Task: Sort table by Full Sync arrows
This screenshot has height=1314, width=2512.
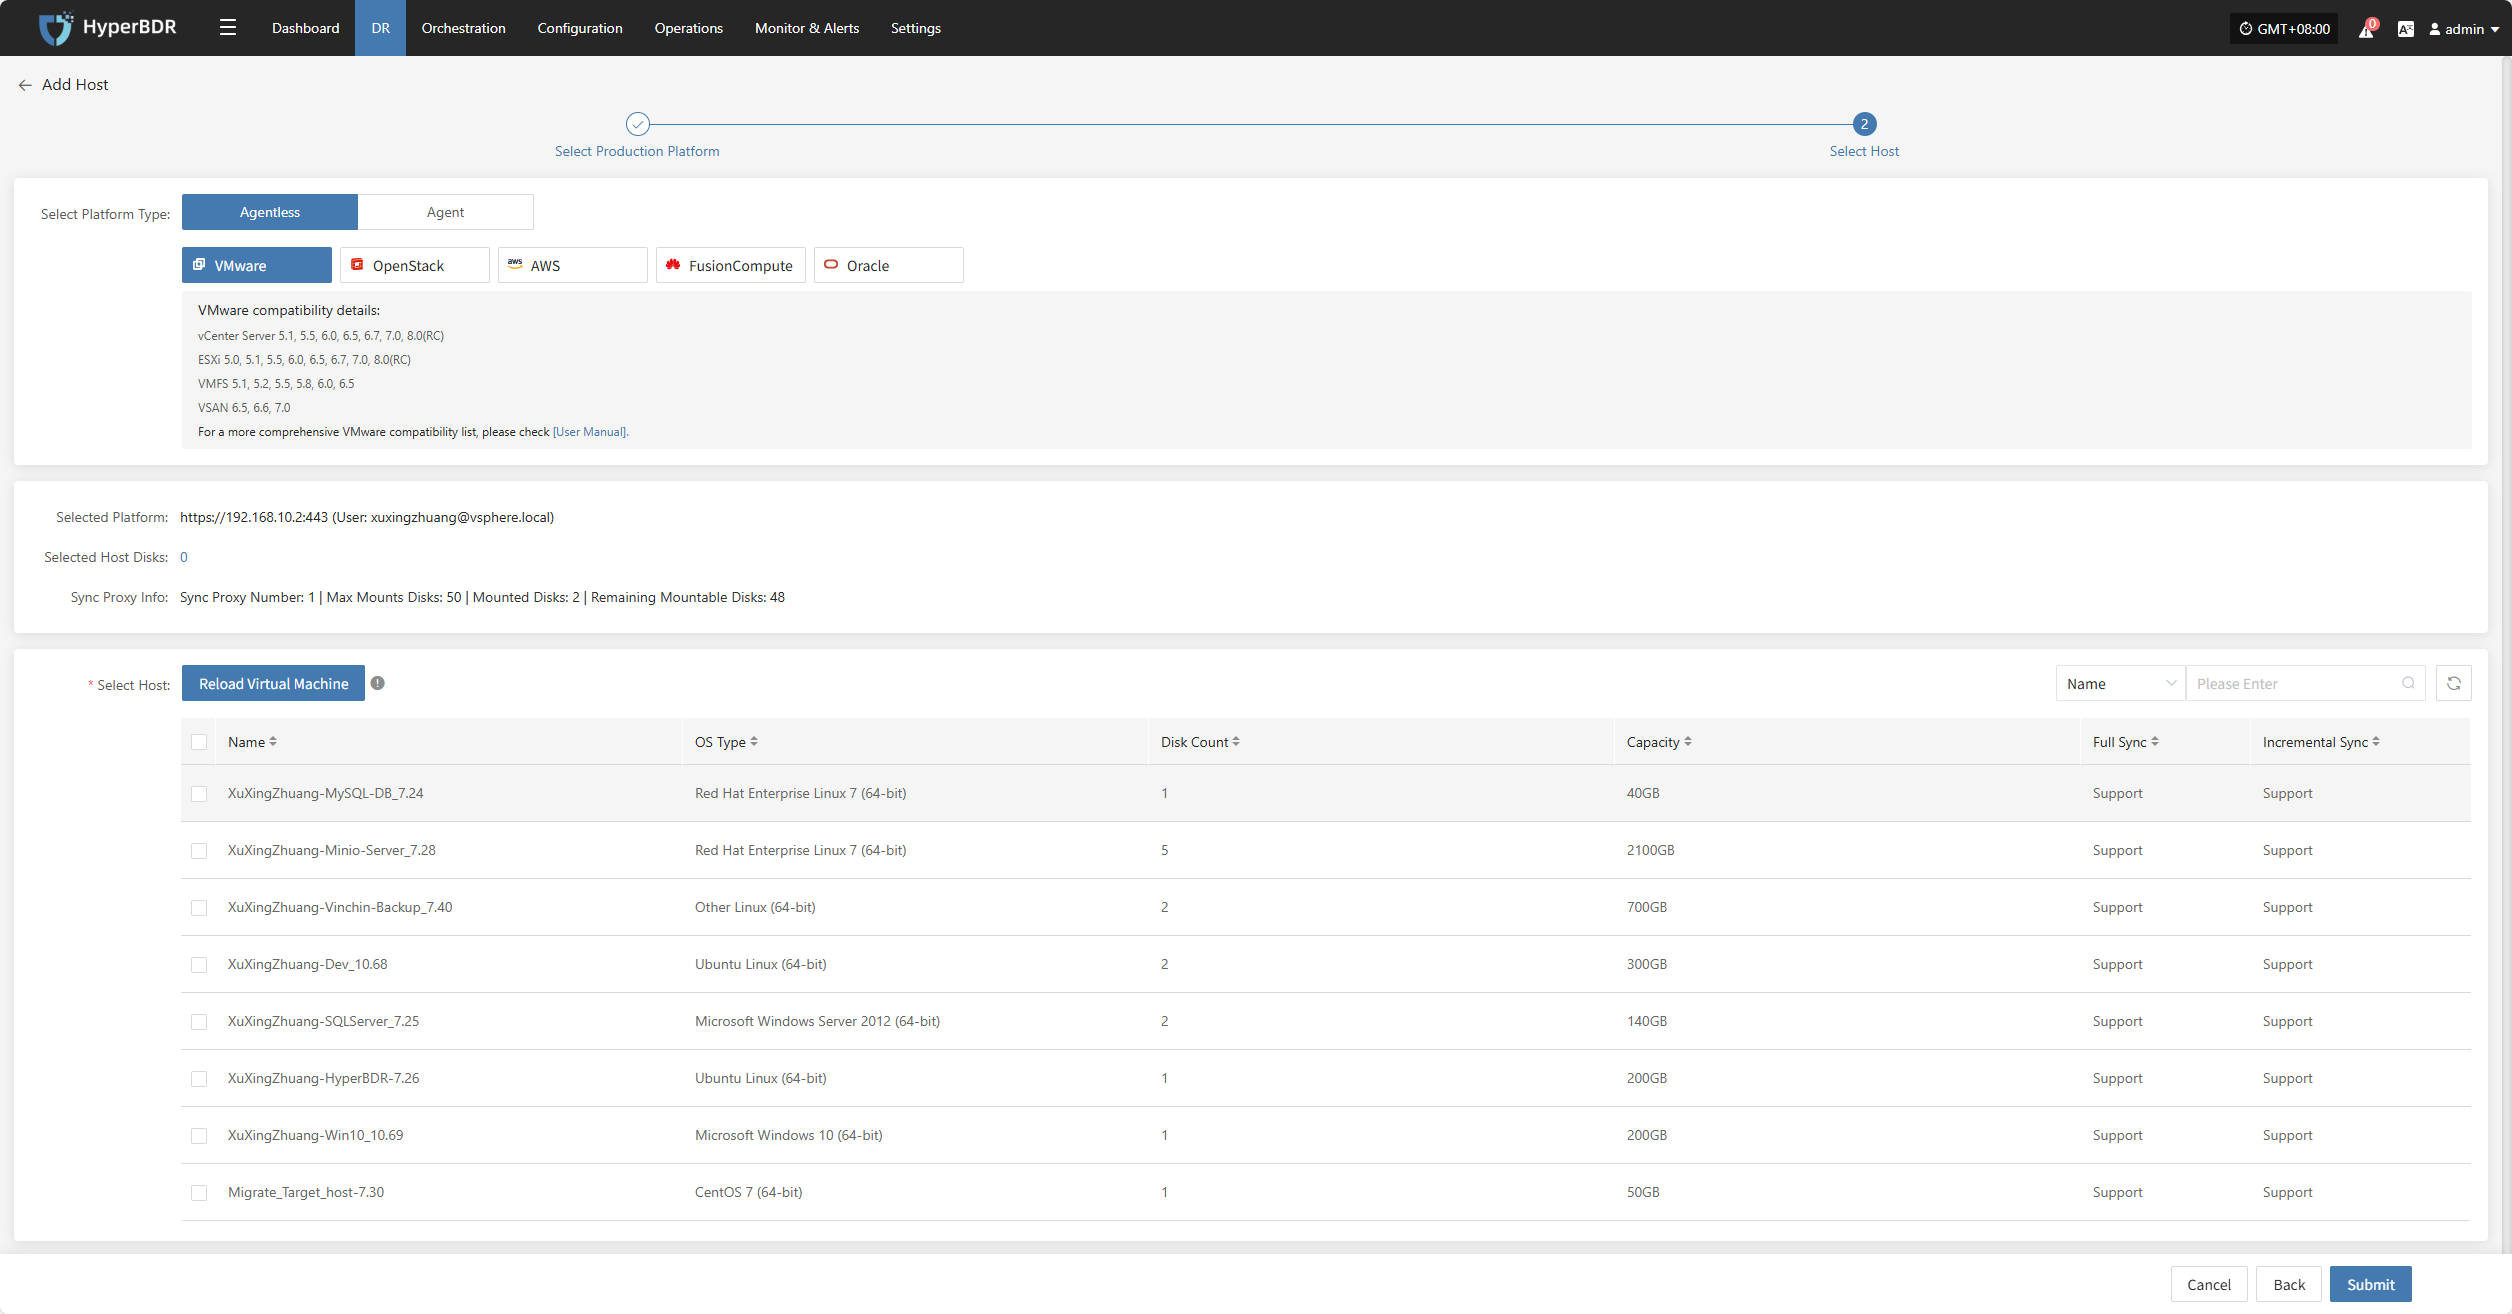Action: pyautogui.click(x=2155, y=742)
